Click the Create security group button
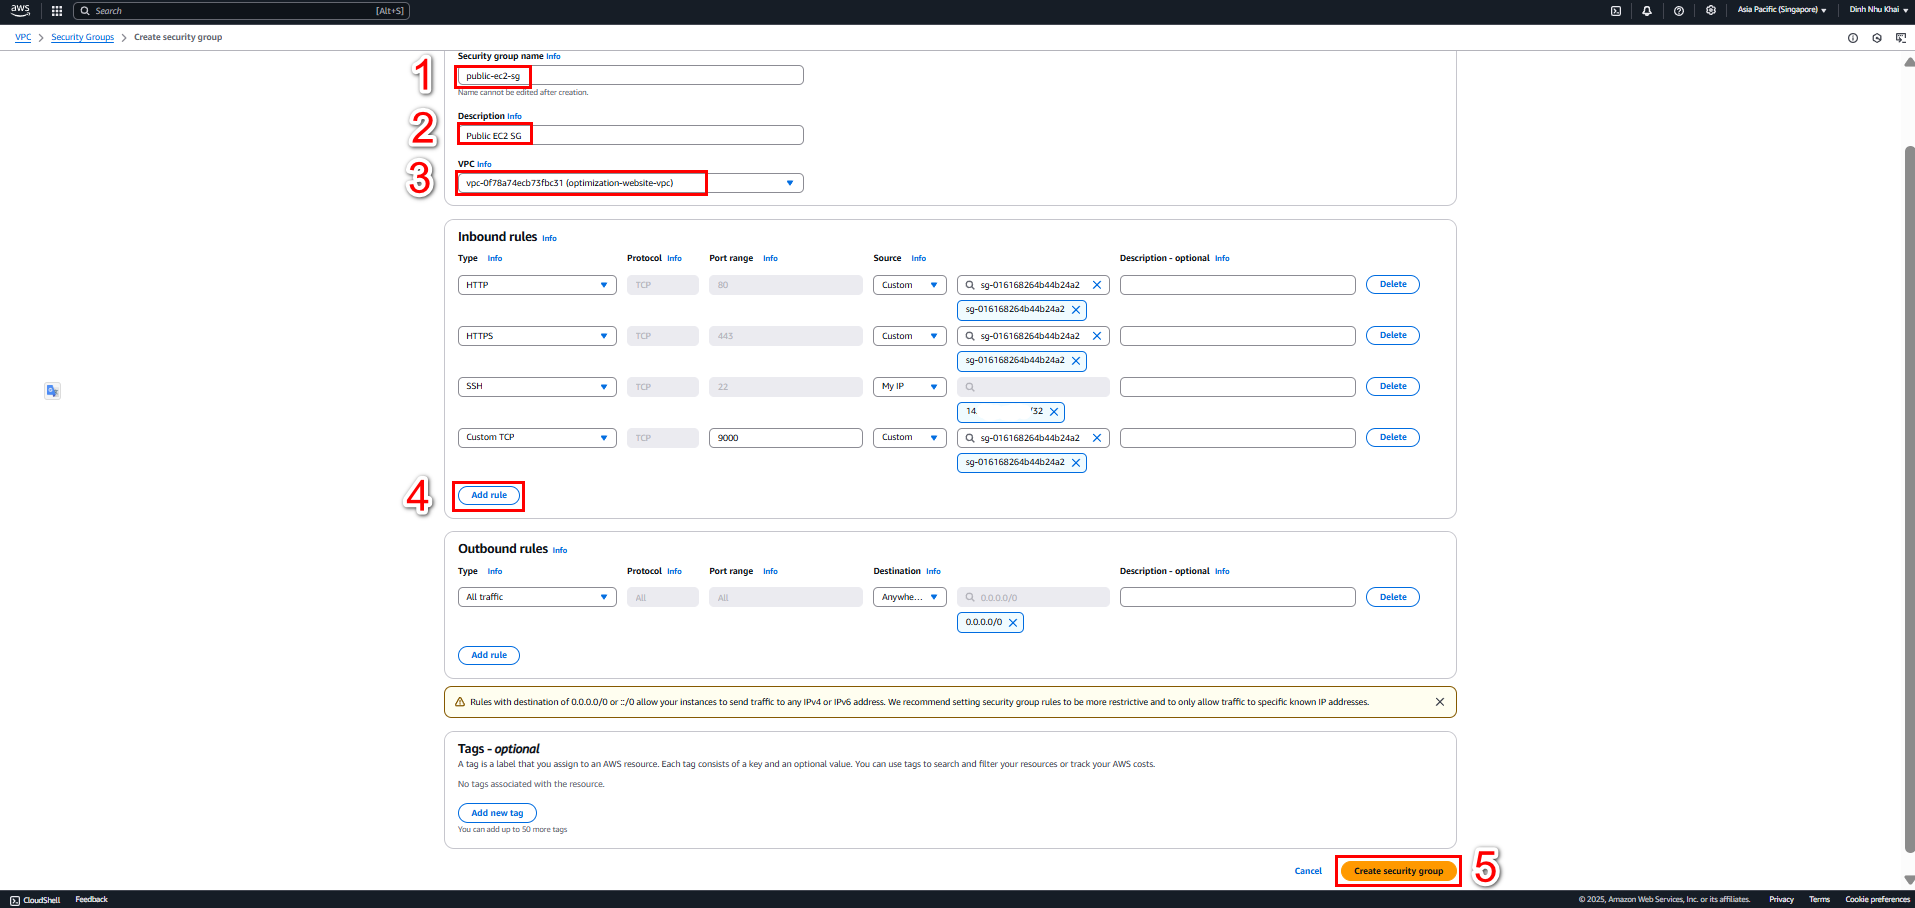Screen dimensions: 1915x908 click(x=1398, y=871)
